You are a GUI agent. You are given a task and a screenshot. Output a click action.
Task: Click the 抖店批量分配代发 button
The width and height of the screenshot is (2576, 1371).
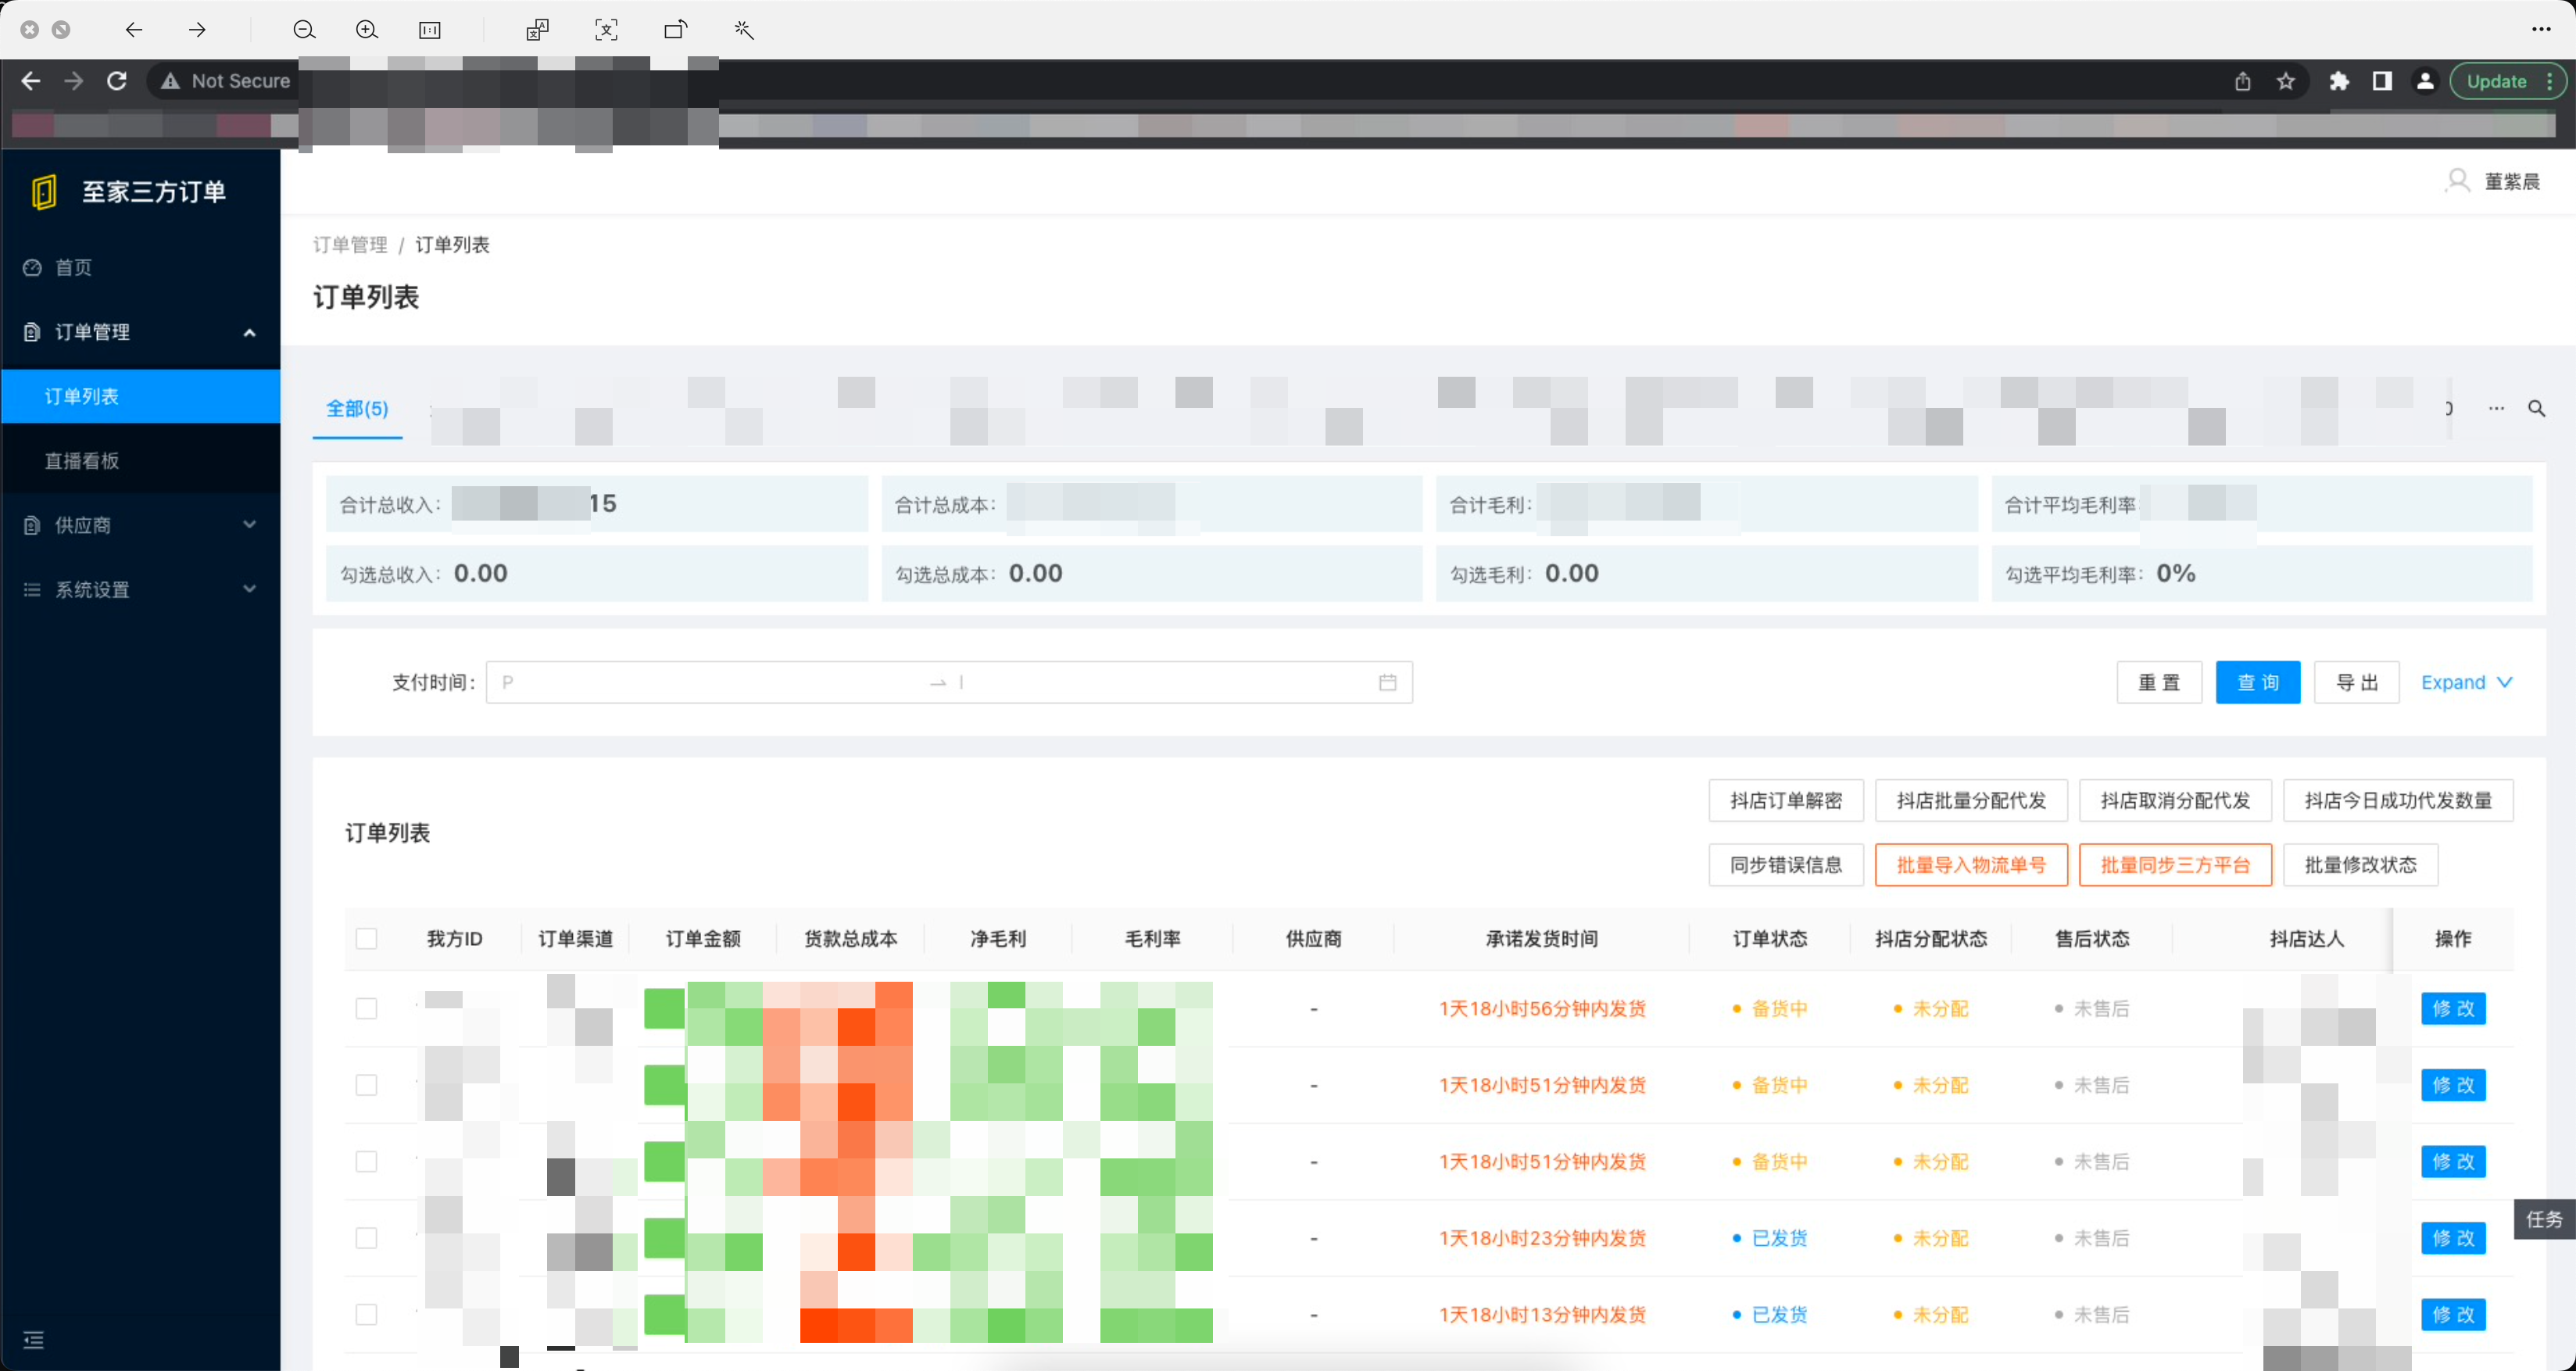[1971, 800]
